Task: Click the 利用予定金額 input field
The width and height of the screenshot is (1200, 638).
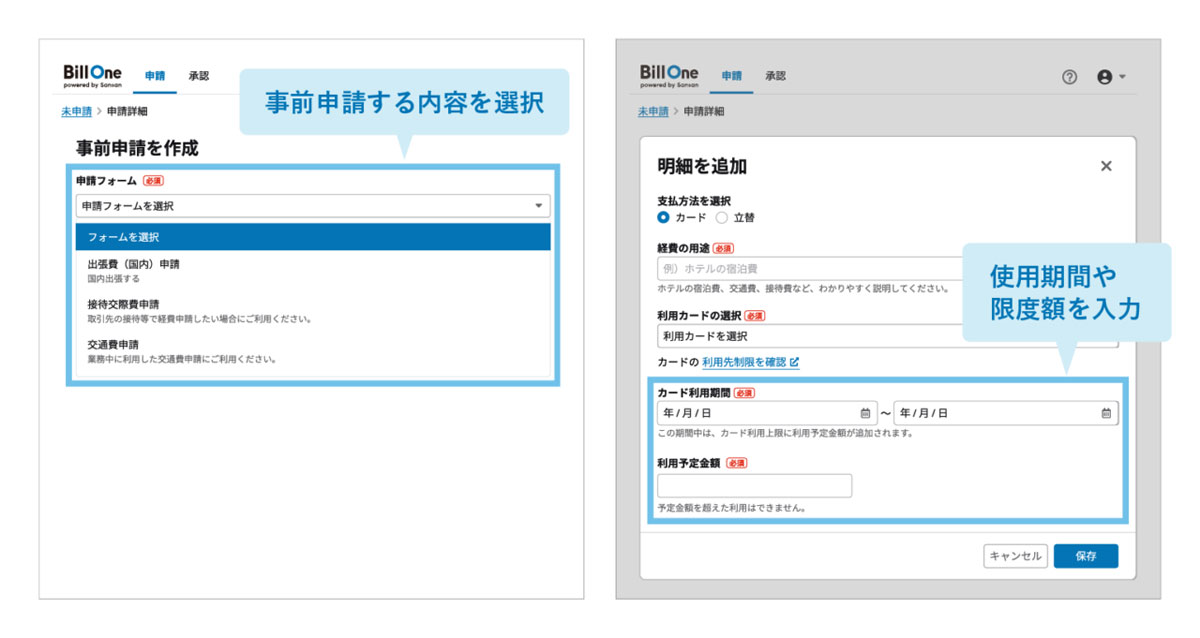Action: [755, 485]
